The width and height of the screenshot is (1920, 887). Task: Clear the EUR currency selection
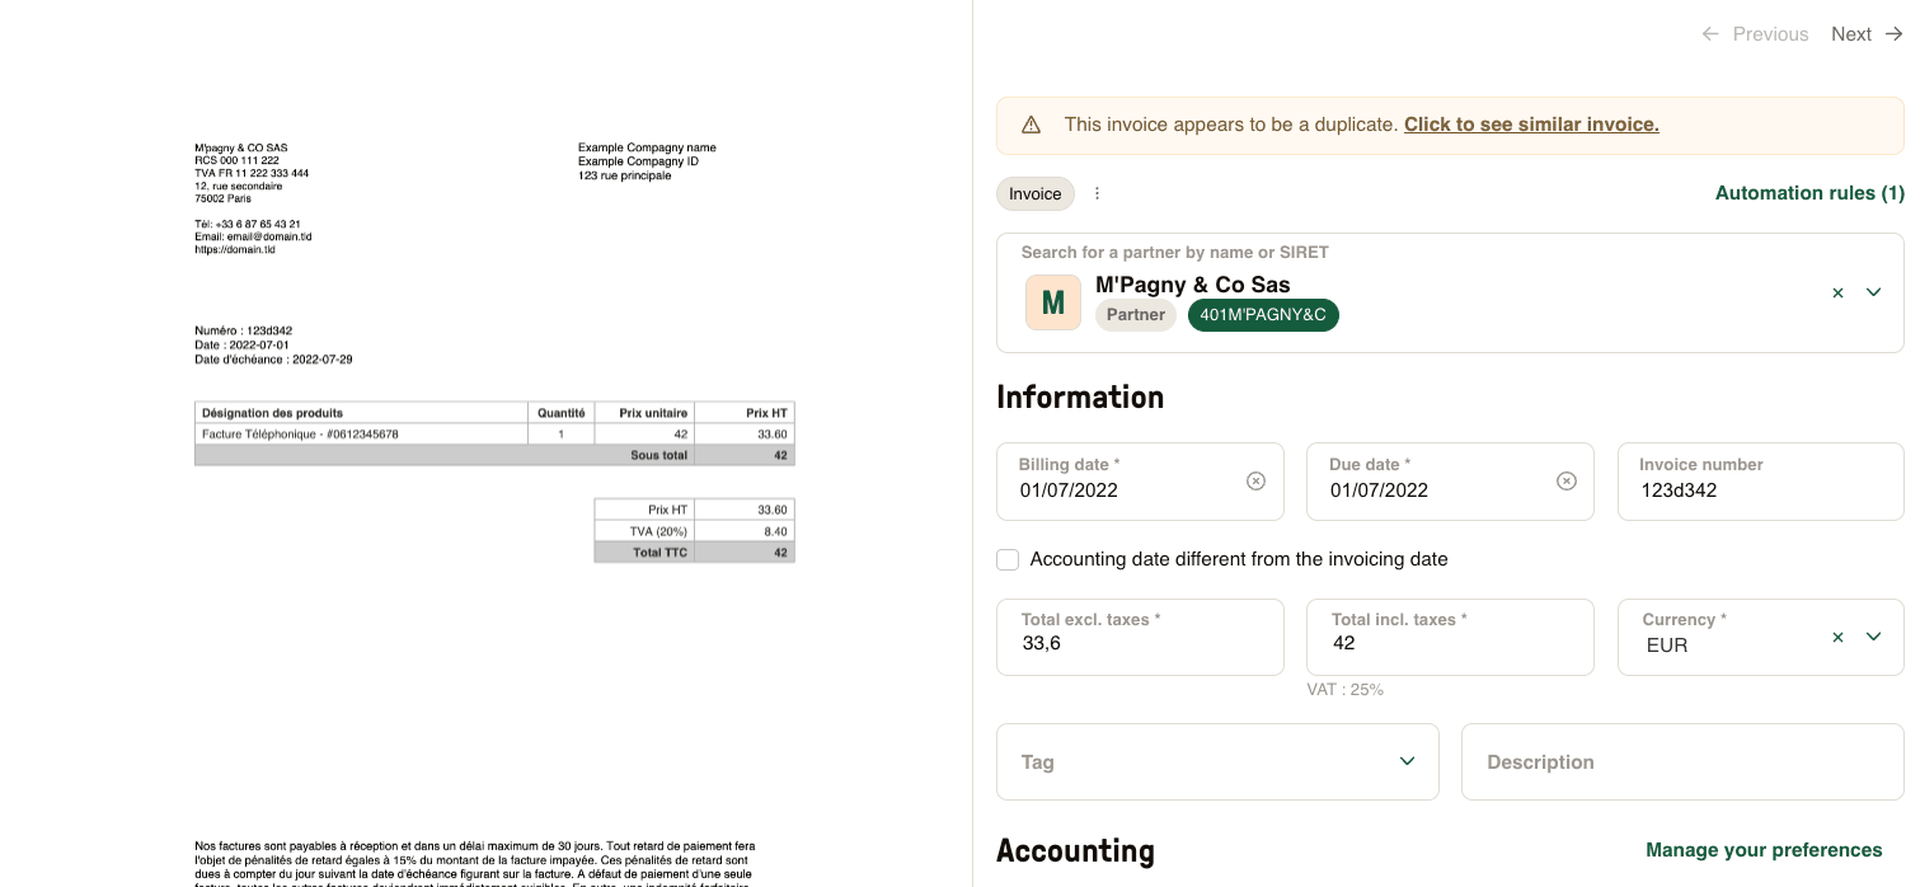[x=1837, y=637]
